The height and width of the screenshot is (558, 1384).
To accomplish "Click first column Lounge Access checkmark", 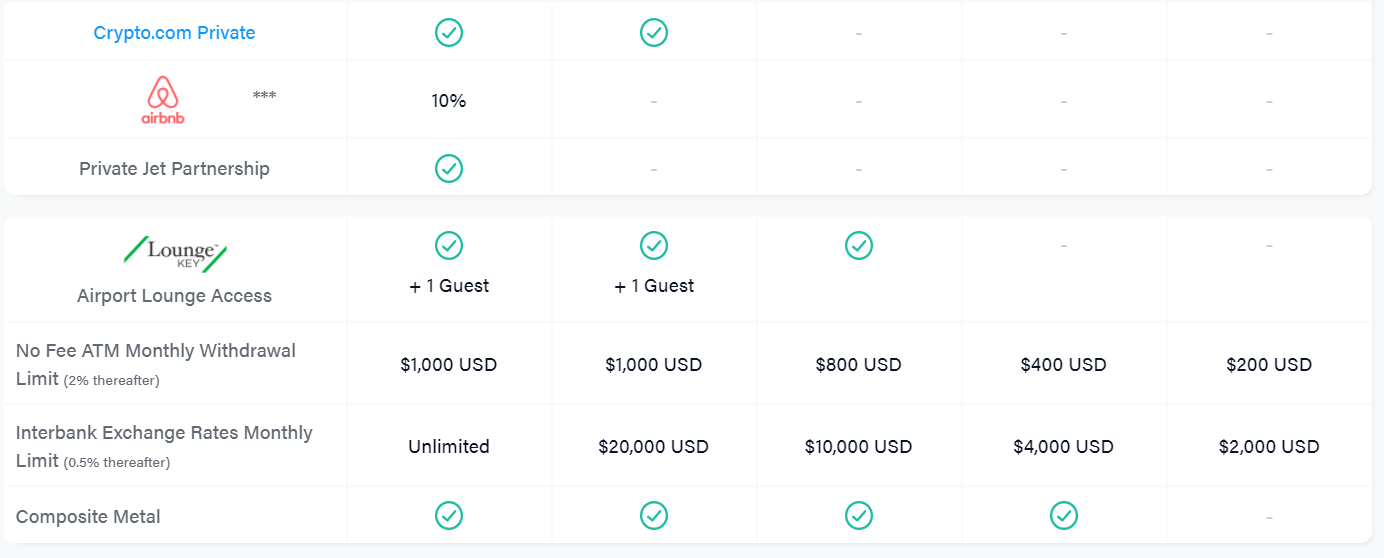I will pos(449,245).
